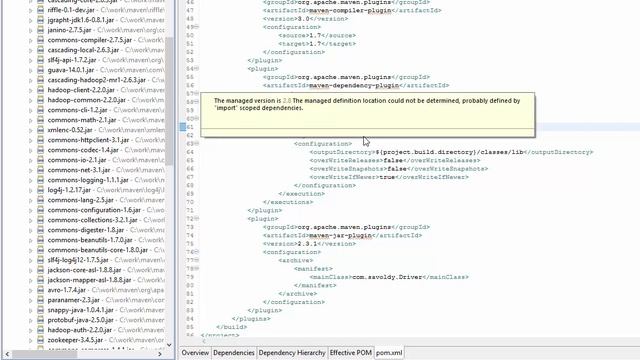The width and height of the screenshot is (640, 360).
Task: Expand the guava-14.0.1.jar node
Action: pyautogui.click(x=31, y=70)
